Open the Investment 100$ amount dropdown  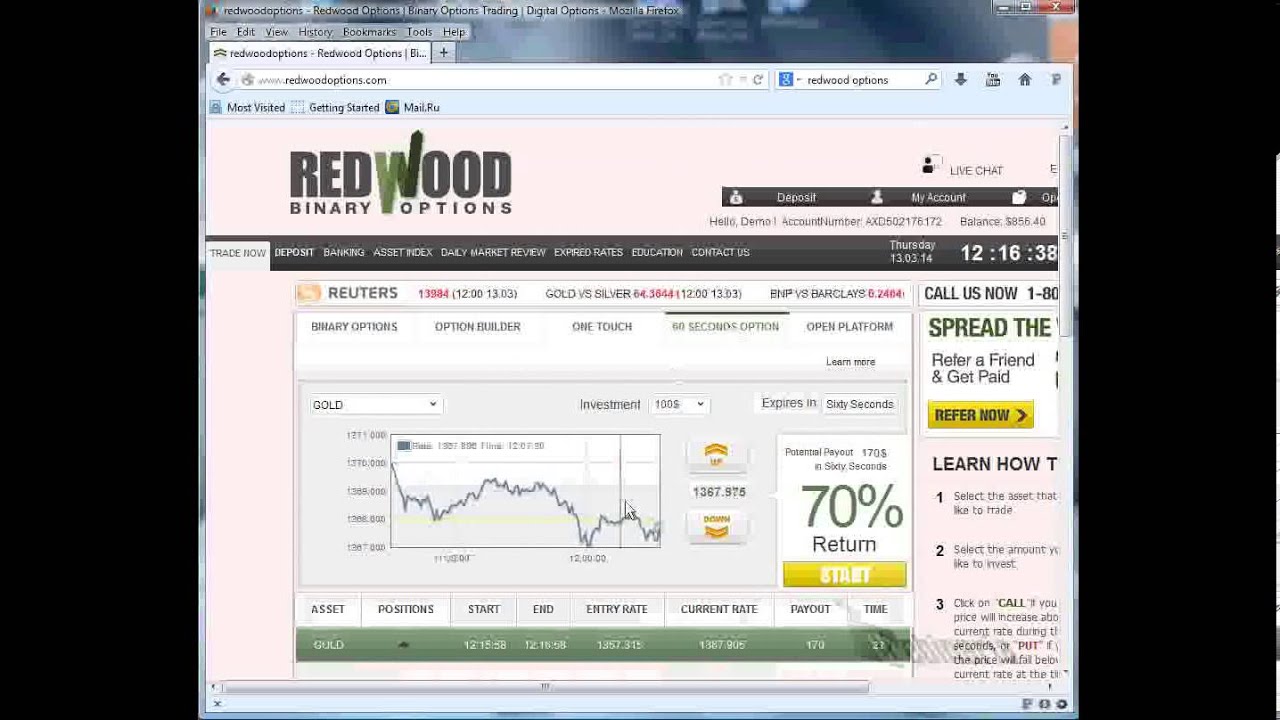pyautogui.click(x=679, y=404)
